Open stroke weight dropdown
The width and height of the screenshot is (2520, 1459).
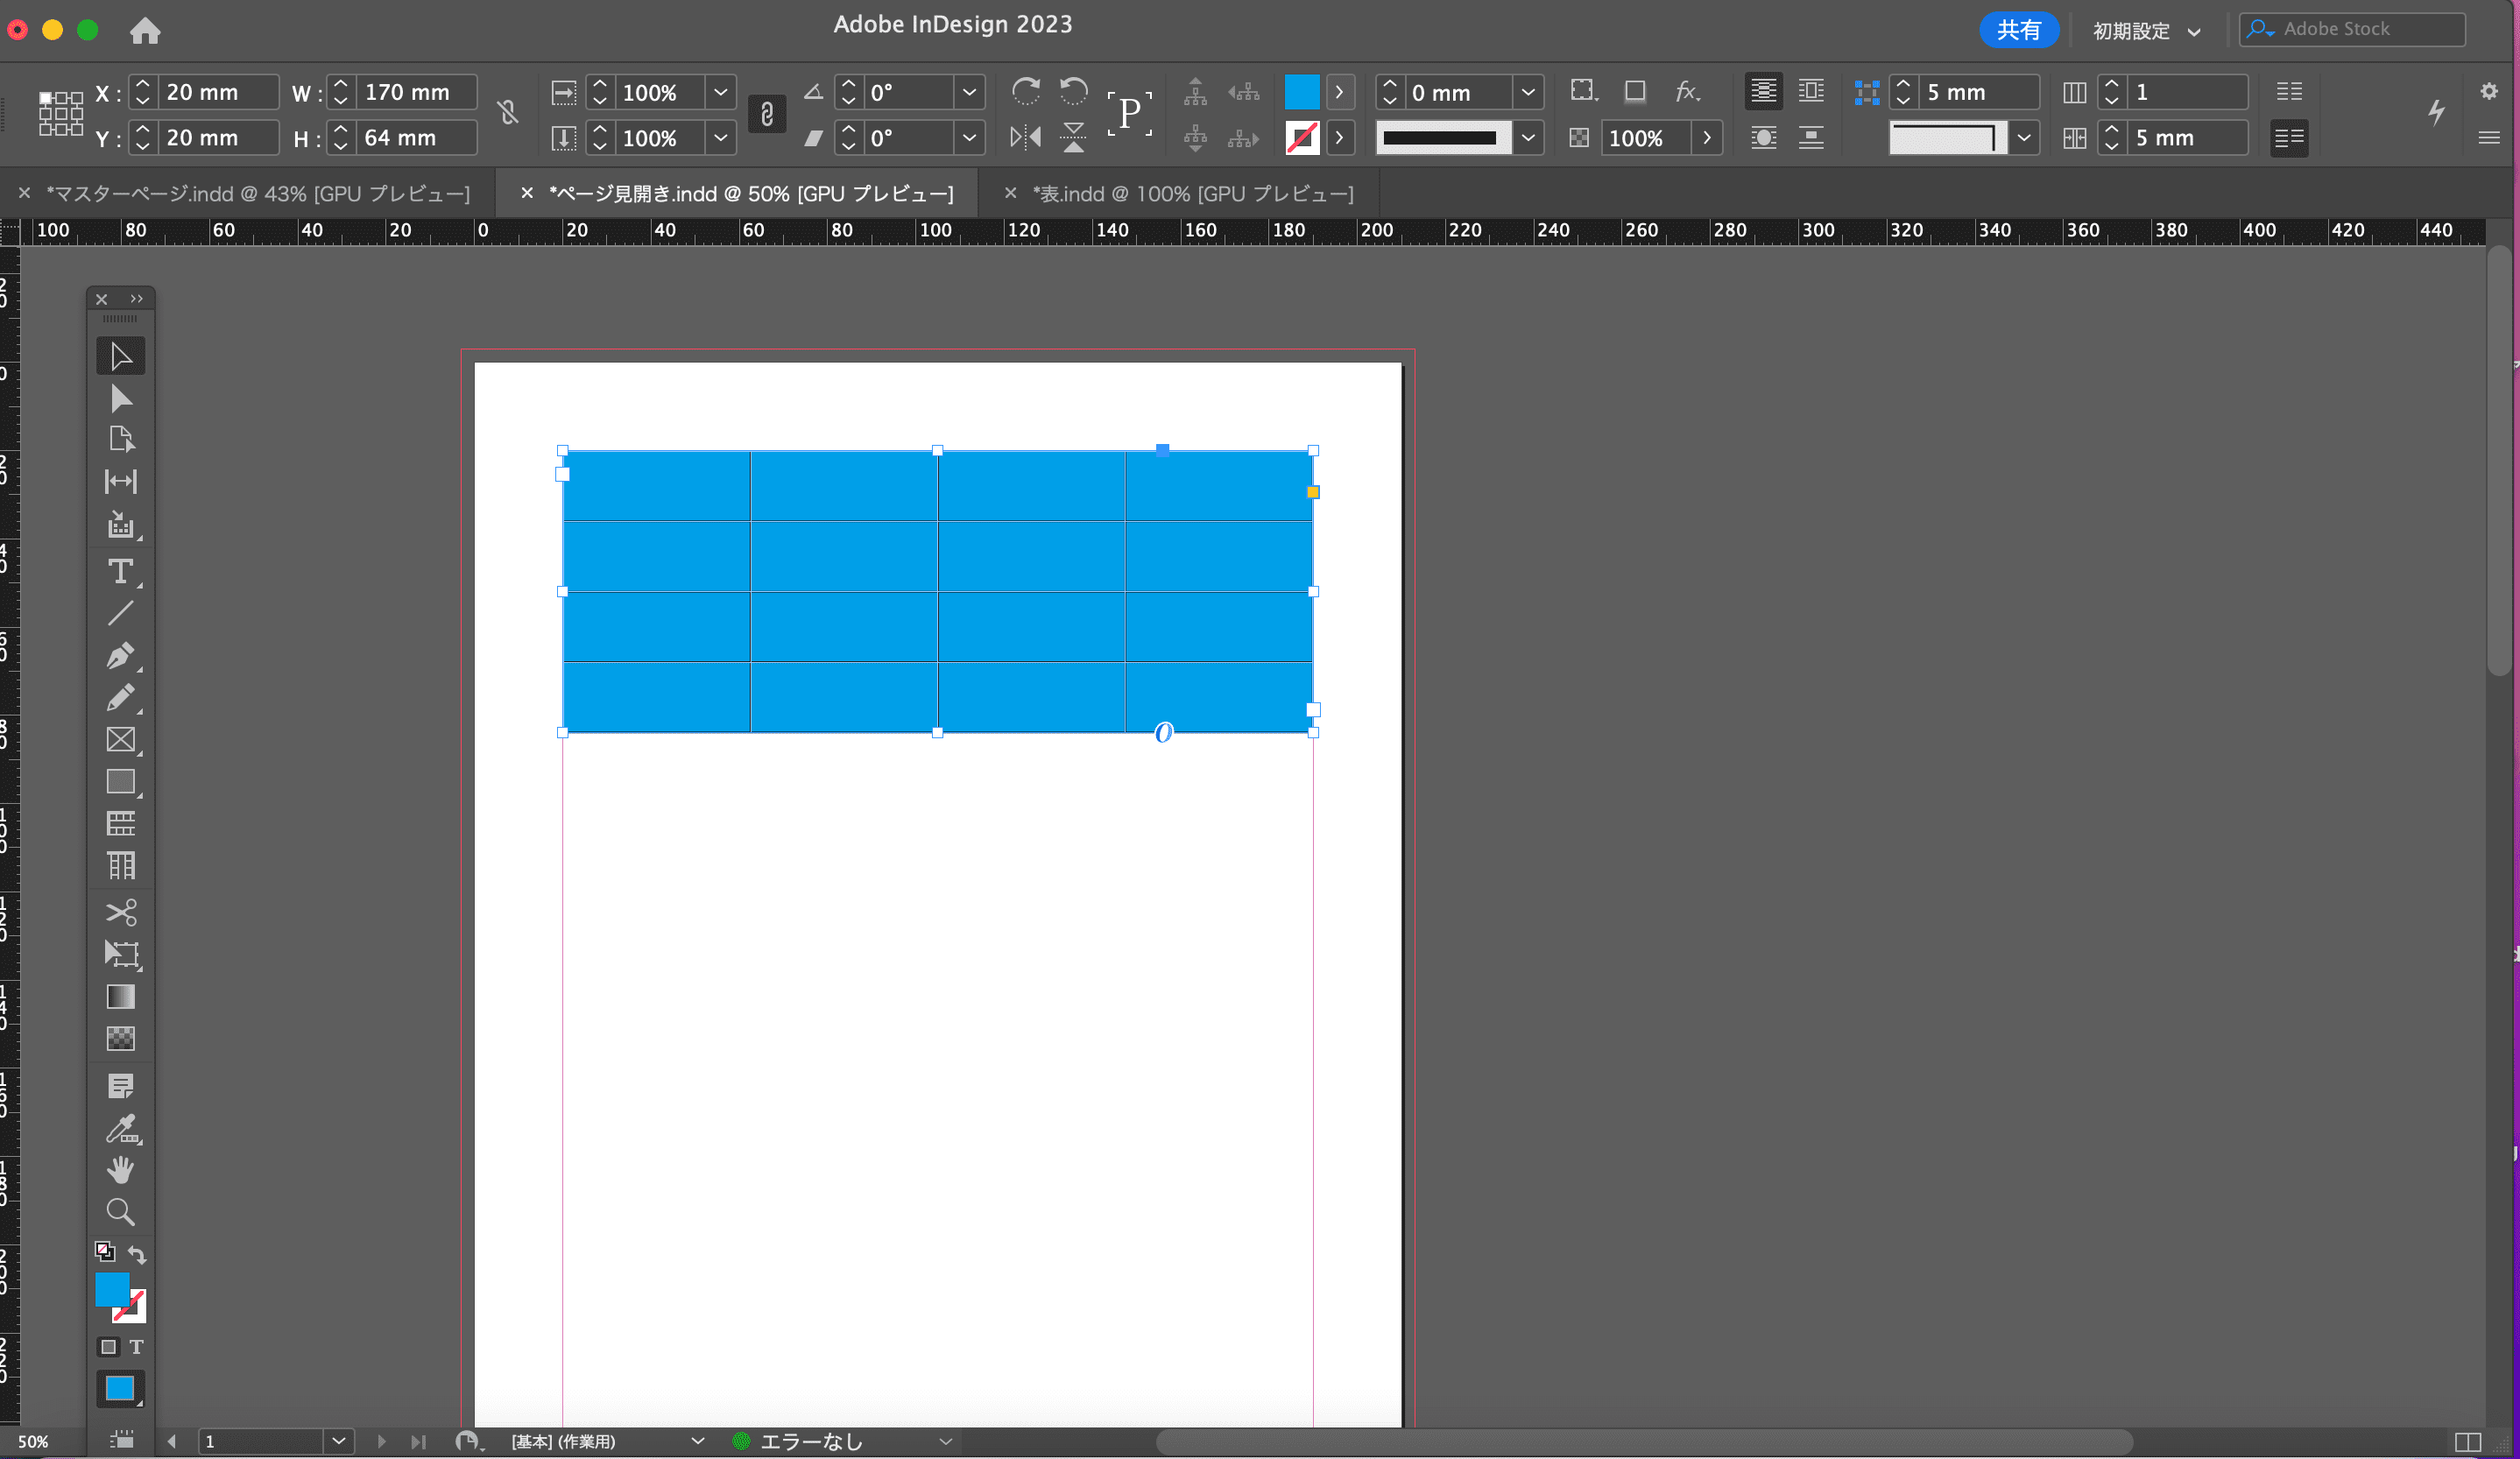pyautogui.click(x=1528, y=92)
